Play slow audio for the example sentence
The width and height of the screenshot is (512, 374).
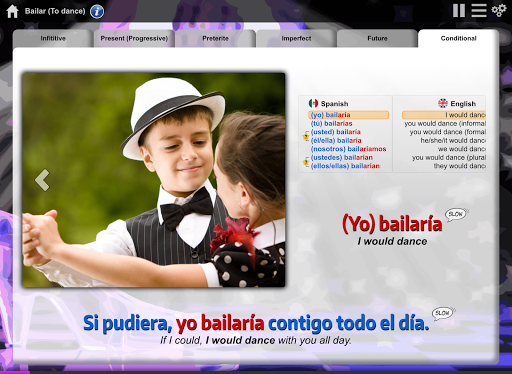(443, 313)
